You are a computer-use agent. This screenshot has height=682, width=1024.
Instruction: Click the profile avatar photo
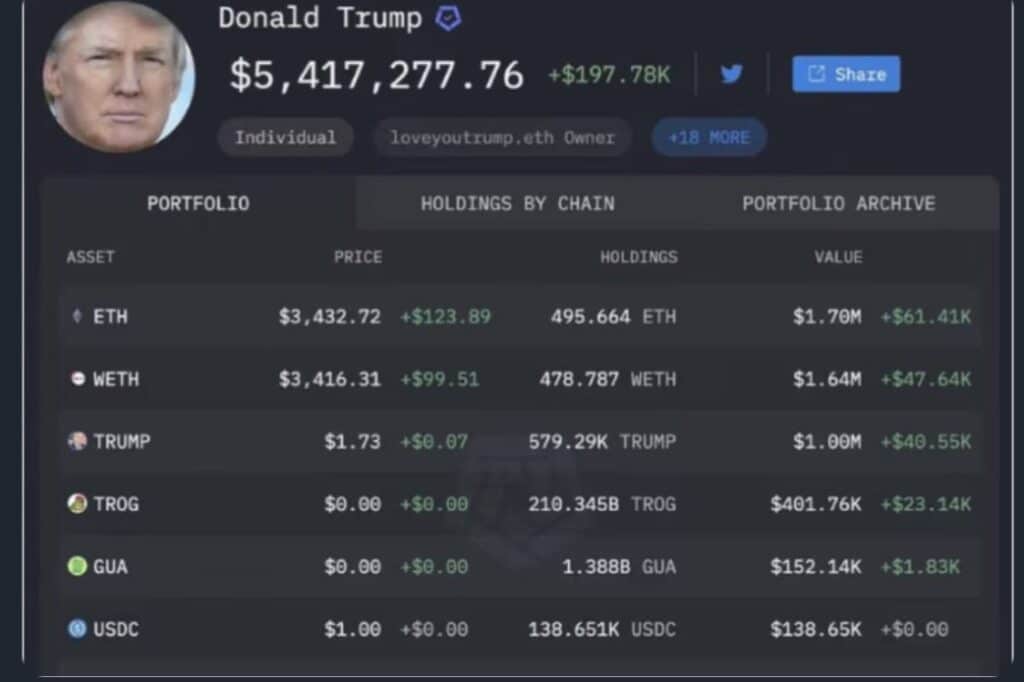tap(119, 76)
